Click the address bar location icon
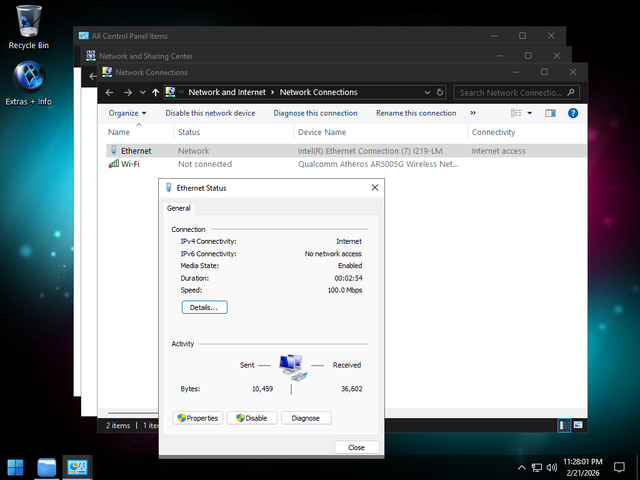This screenshot has width=640, height=480. click(171, 92)
